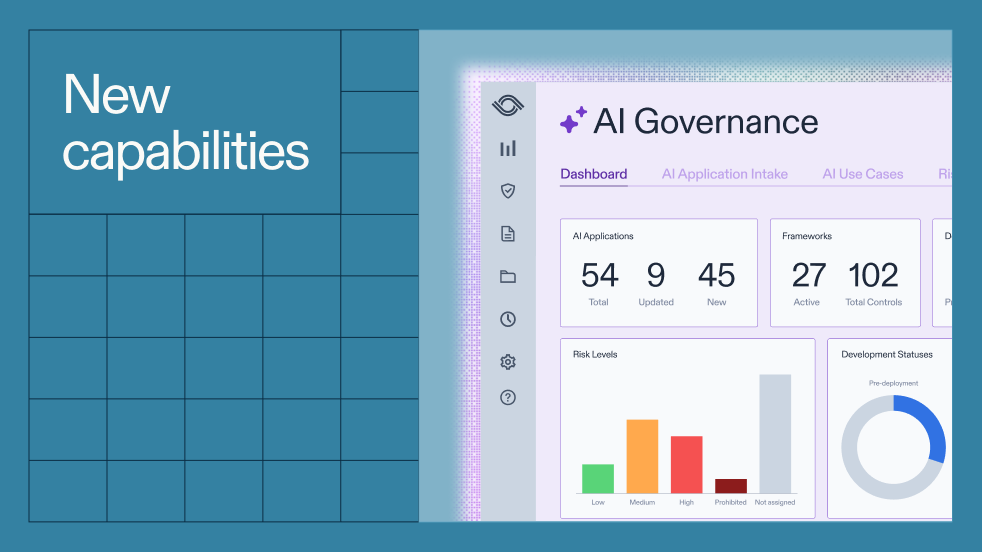Click the Frameworks card title
Image resolution: width=982 pixels, height=552 pixels.
coord(807,236)
